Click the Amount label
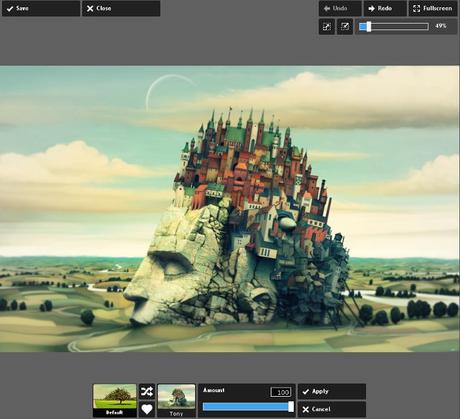Image resolution: width=460 pixels, height=419 pixels. coord(214,390)
